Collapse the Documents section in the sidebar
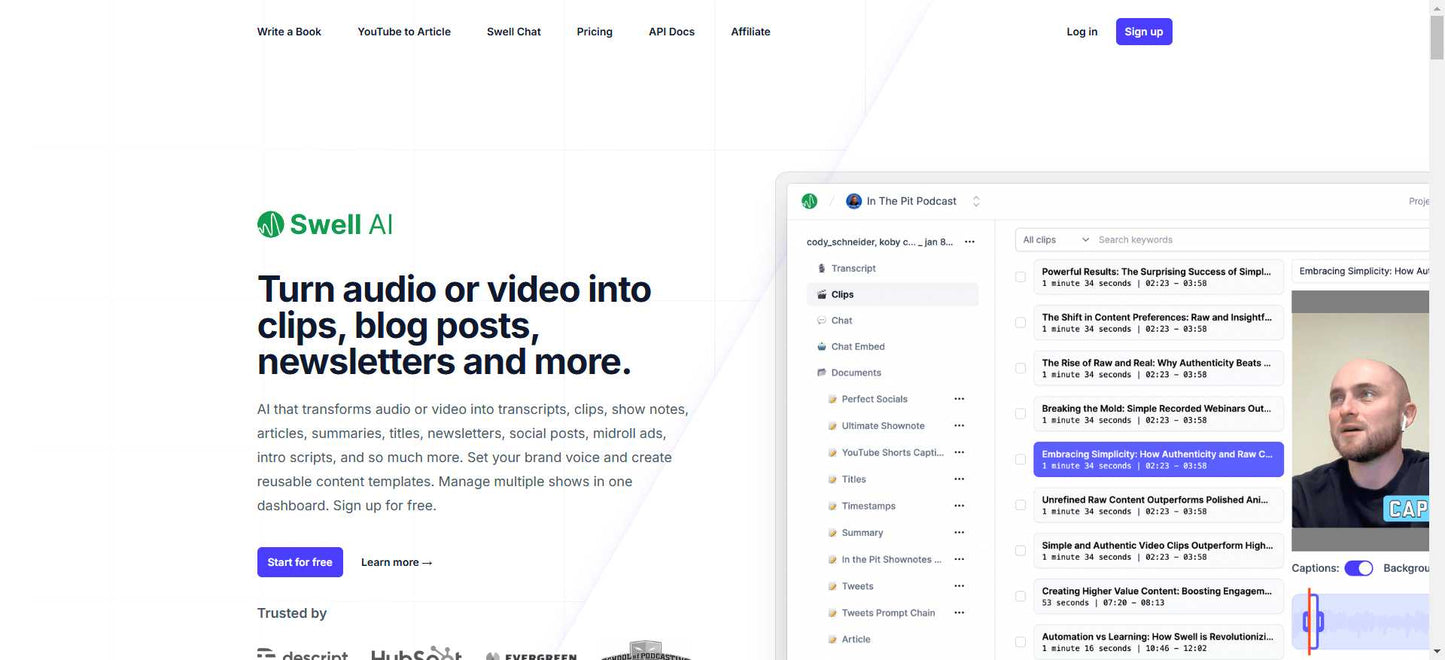Viewport: 1445px width, 660px height. pos(822,373)
